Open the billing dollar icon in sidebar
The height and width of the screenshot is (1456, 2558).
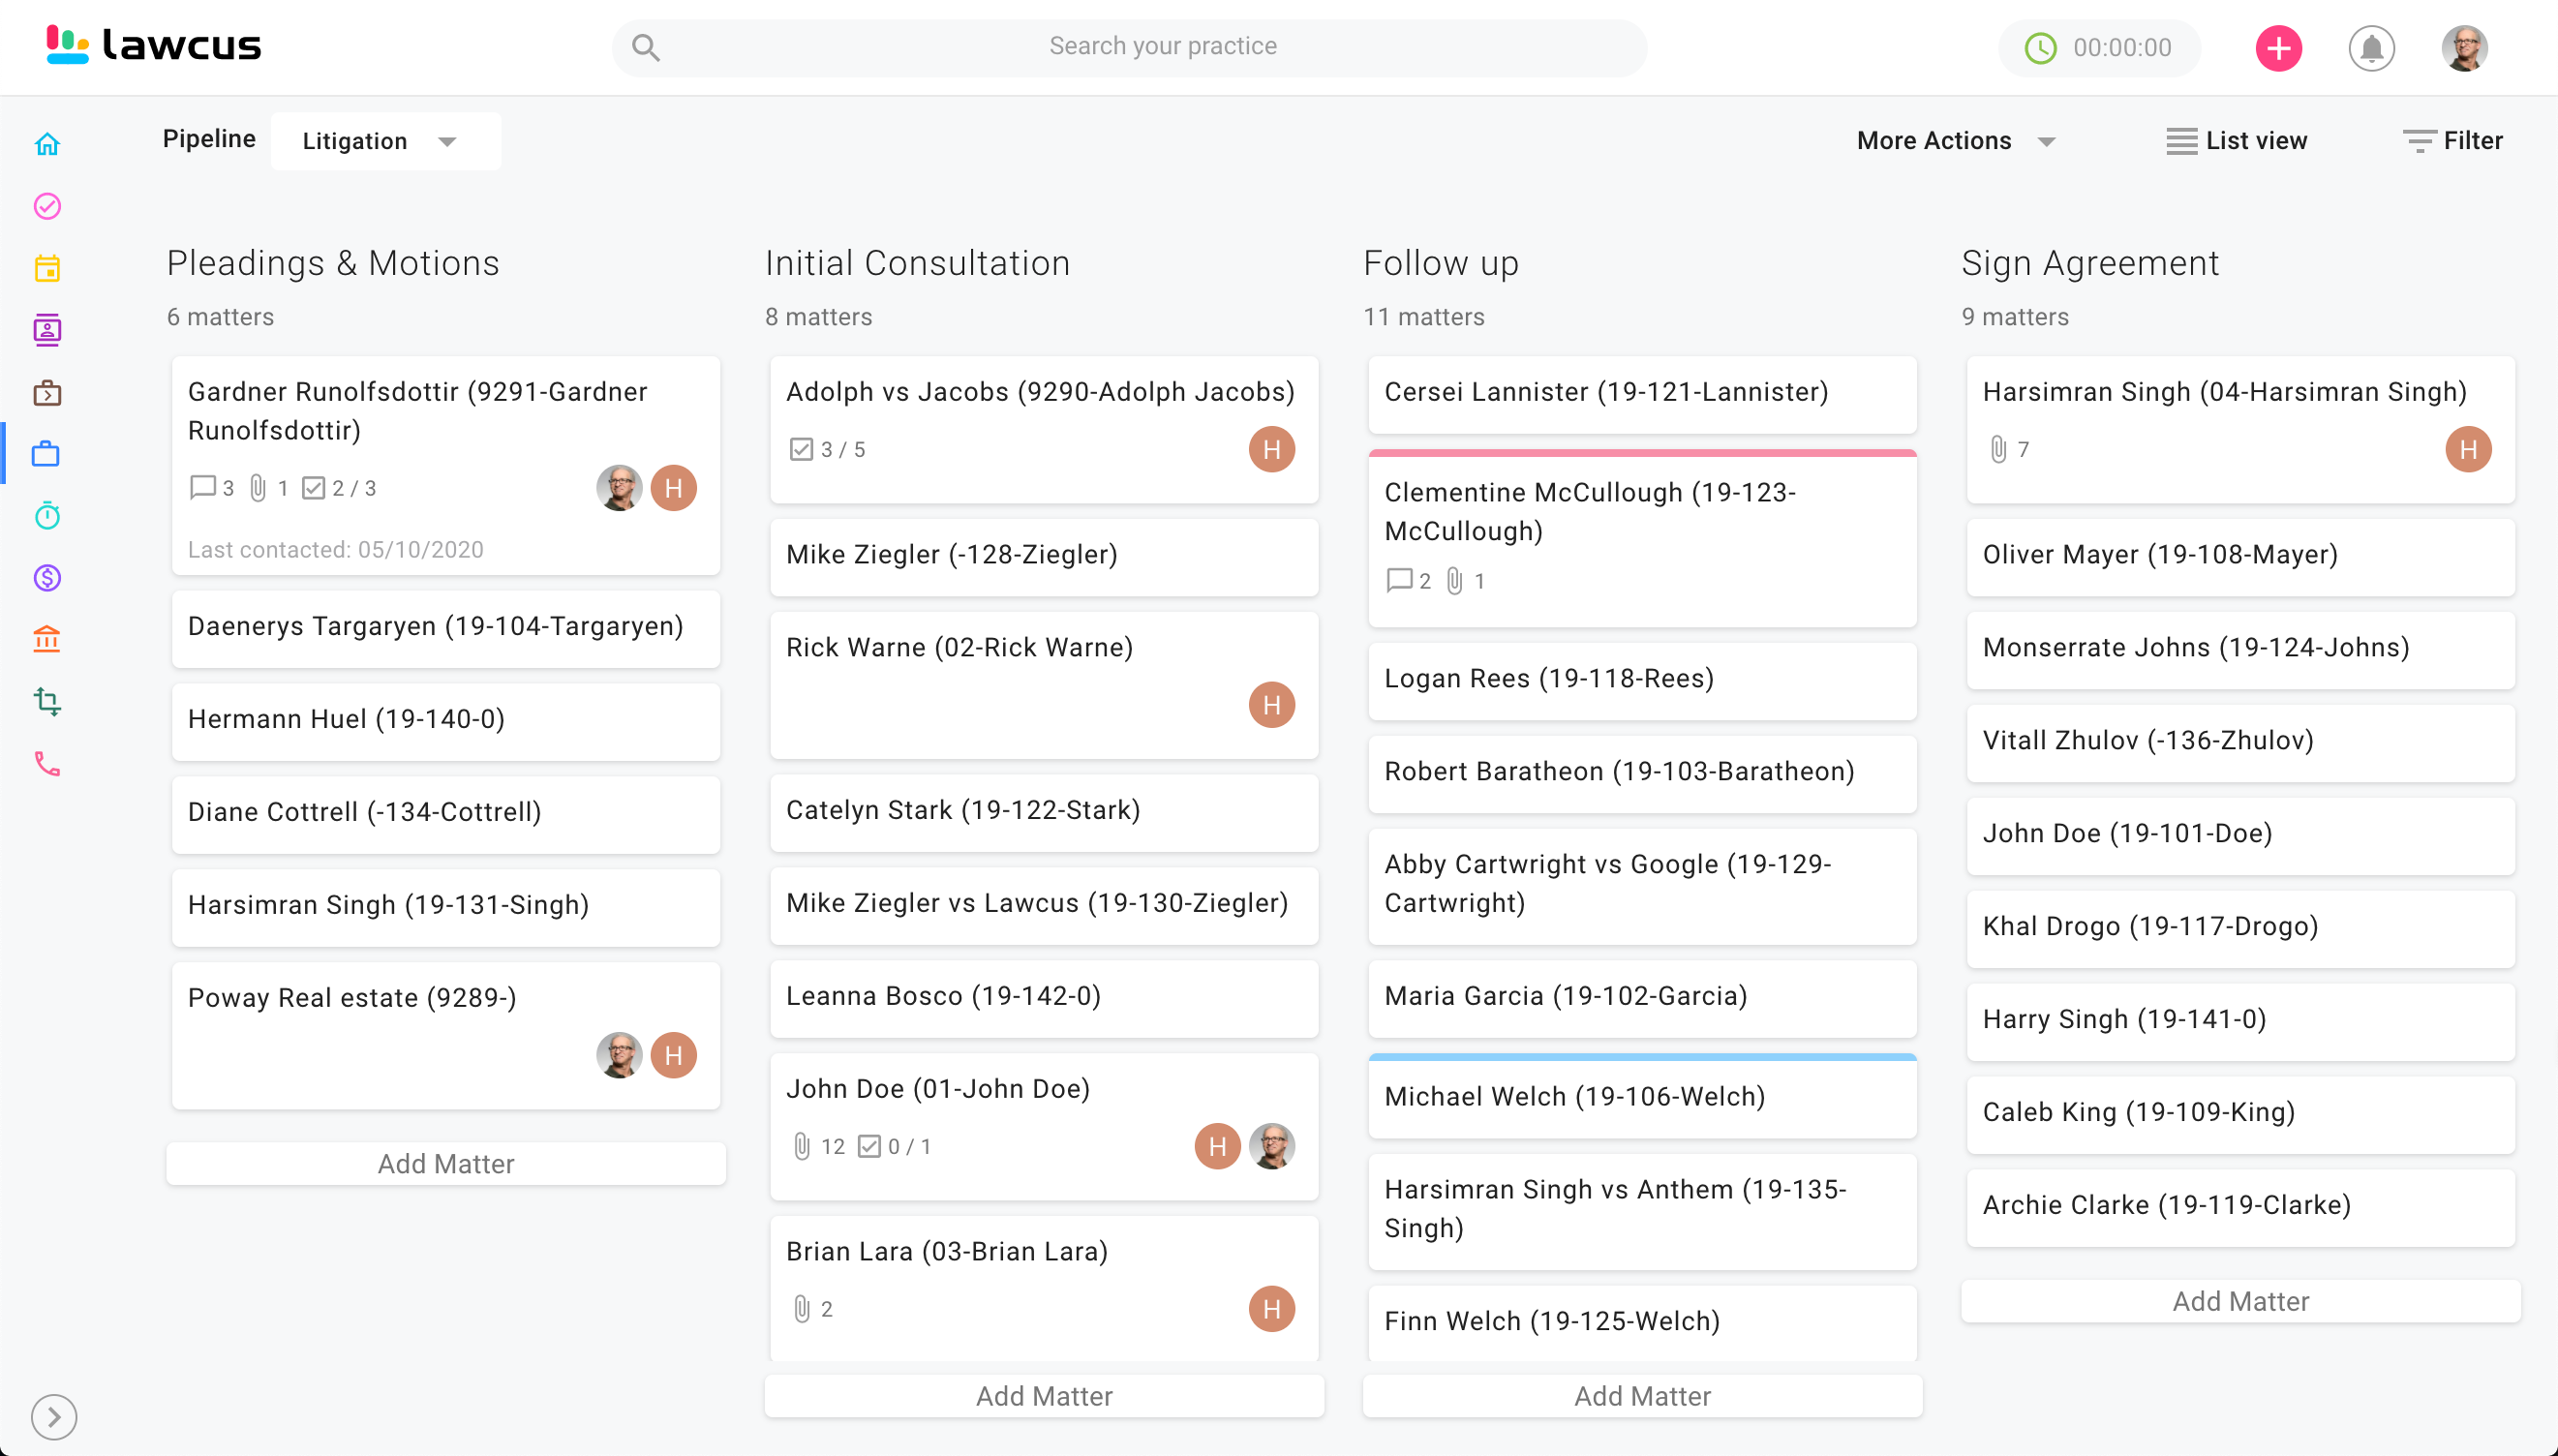(47, 578)
